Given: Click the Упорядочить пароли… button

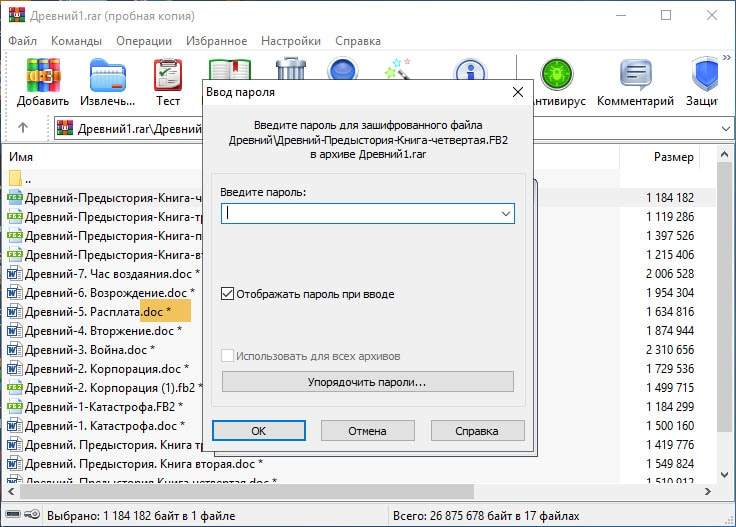Looking at the screenshot, I should point(368,382).
